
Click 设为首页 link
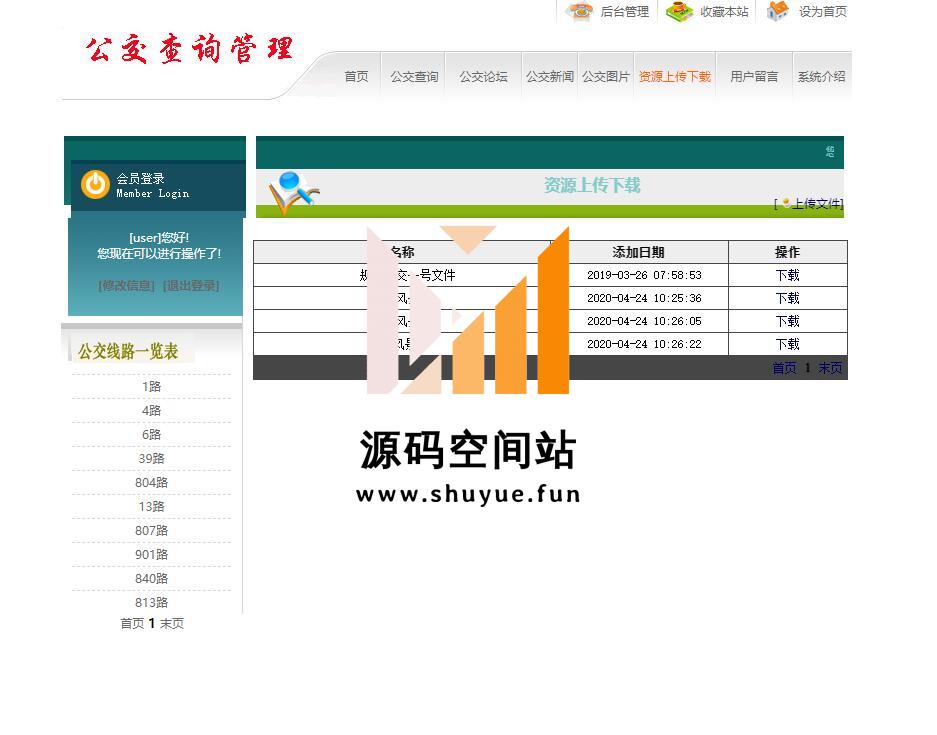coord(823,11)
